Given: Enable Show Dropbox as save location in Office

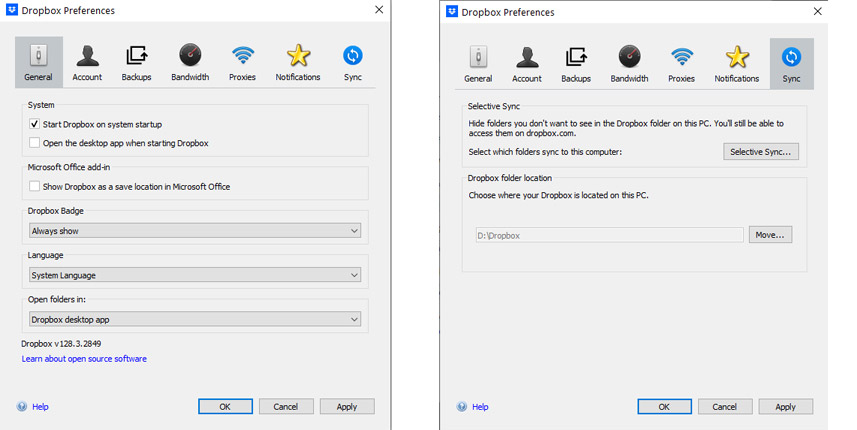Looking at the screenshot, I should (34, 186).
